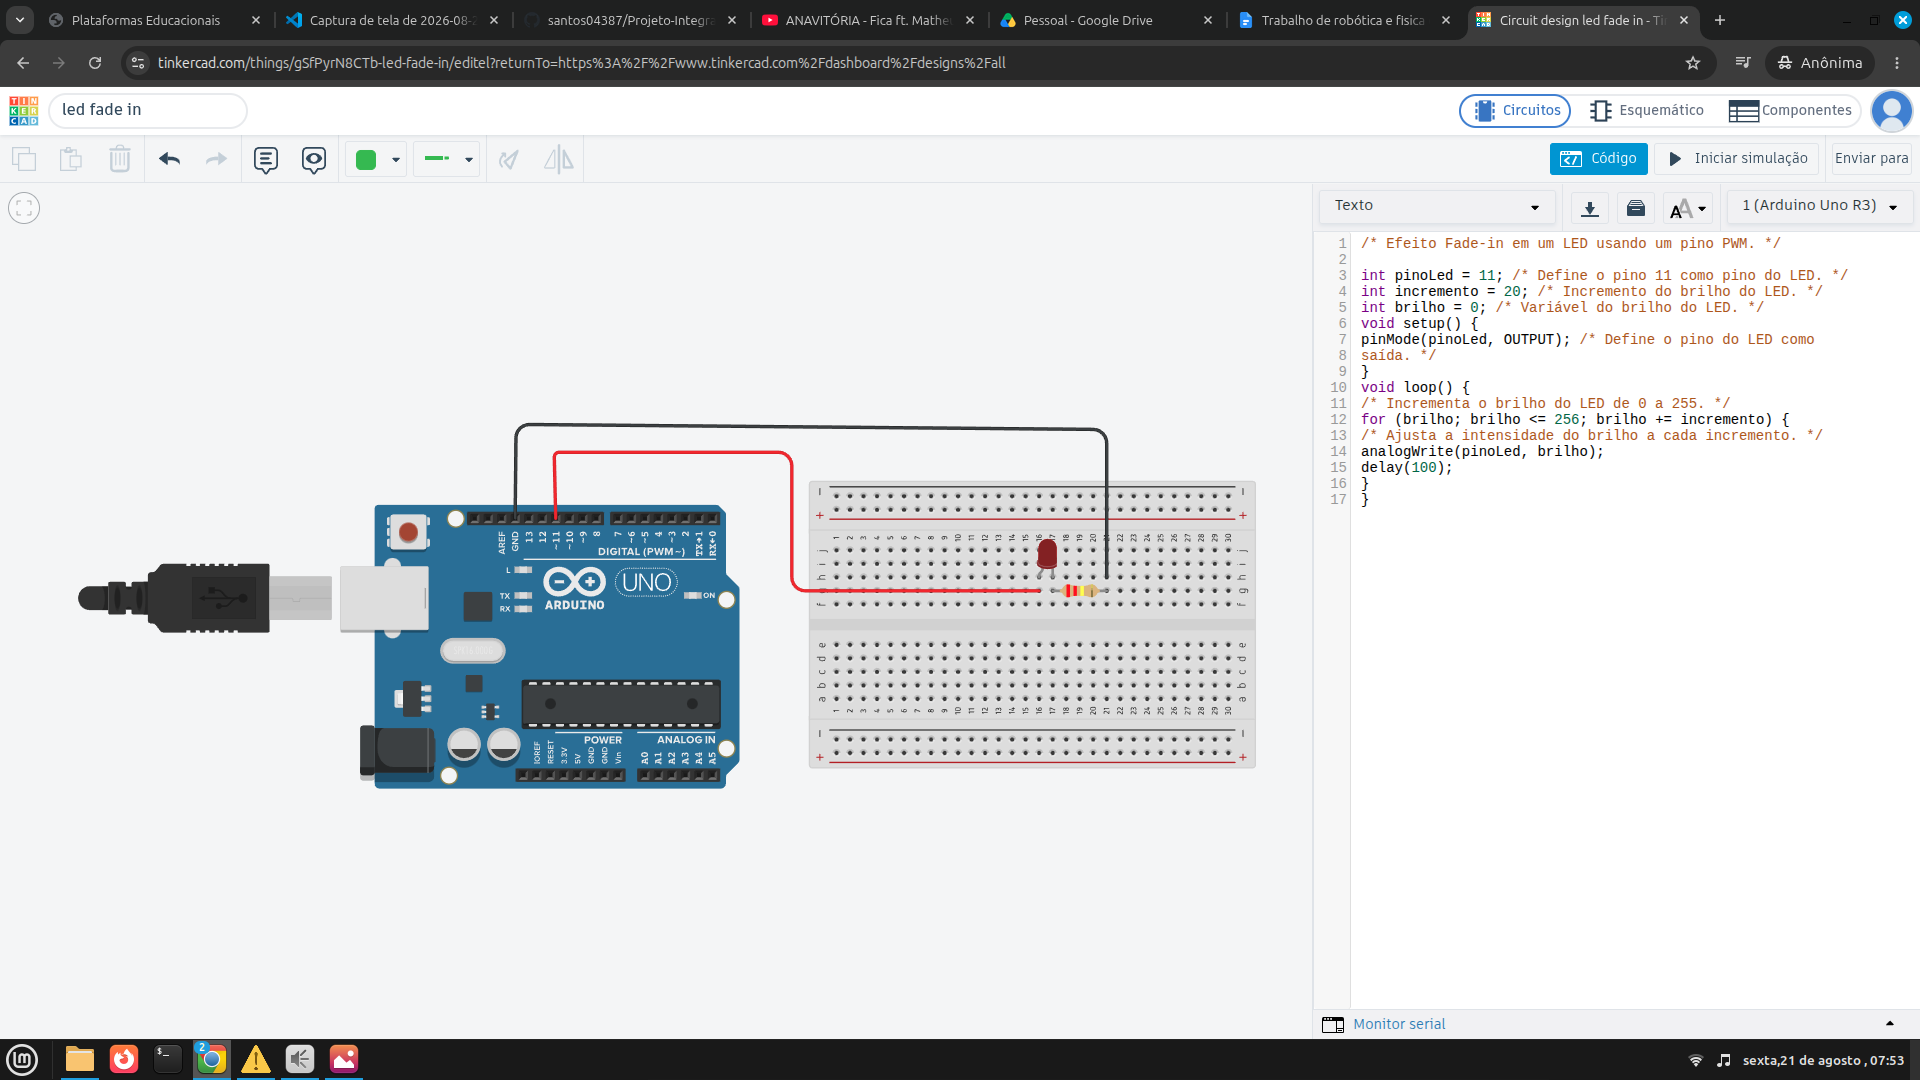Screen dimensions: 1920x1080
Task: Click the Tinkercad logo icon
Action: 23,110
